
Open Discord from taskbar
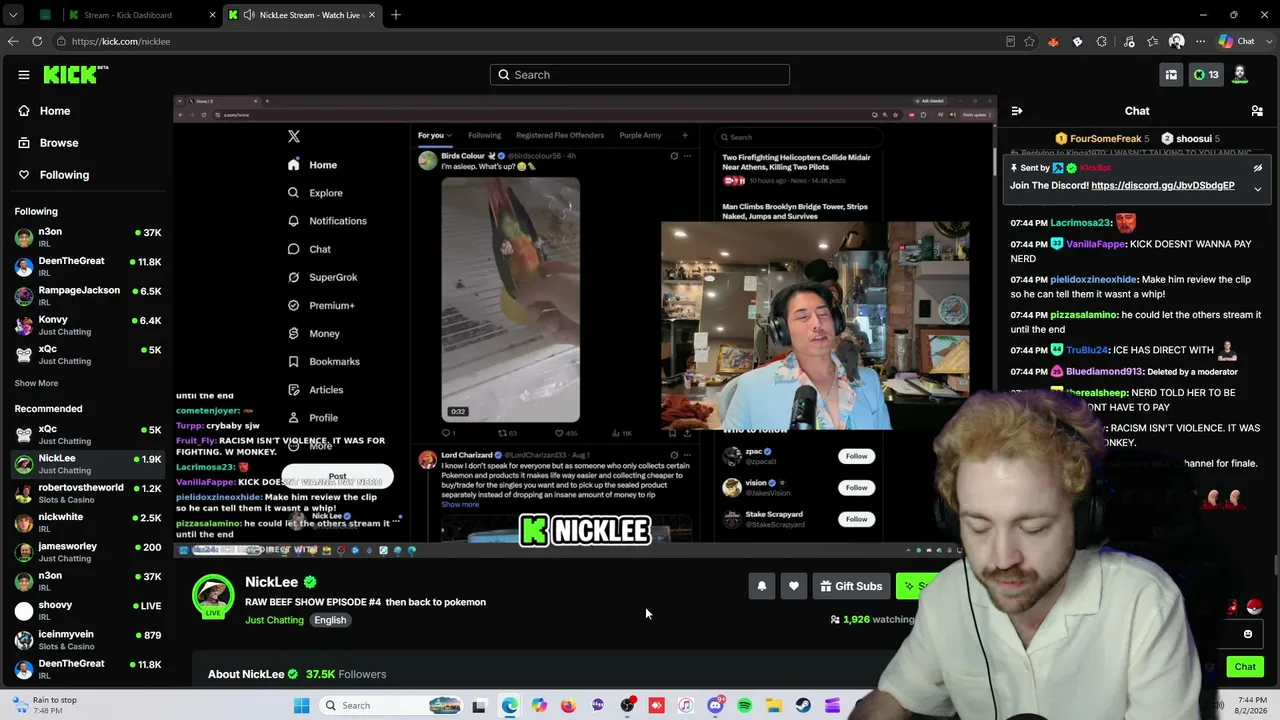point(715,706)
